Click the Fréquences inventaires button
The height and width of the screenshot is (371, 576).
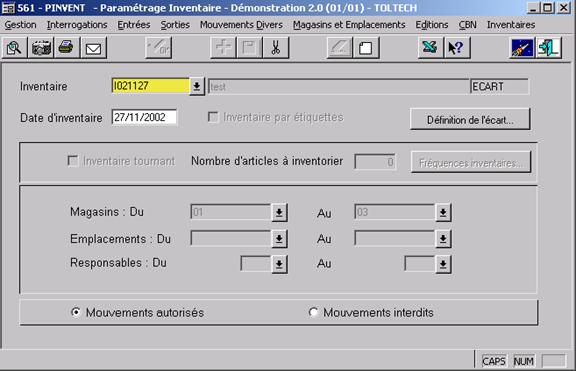(471, 162)
